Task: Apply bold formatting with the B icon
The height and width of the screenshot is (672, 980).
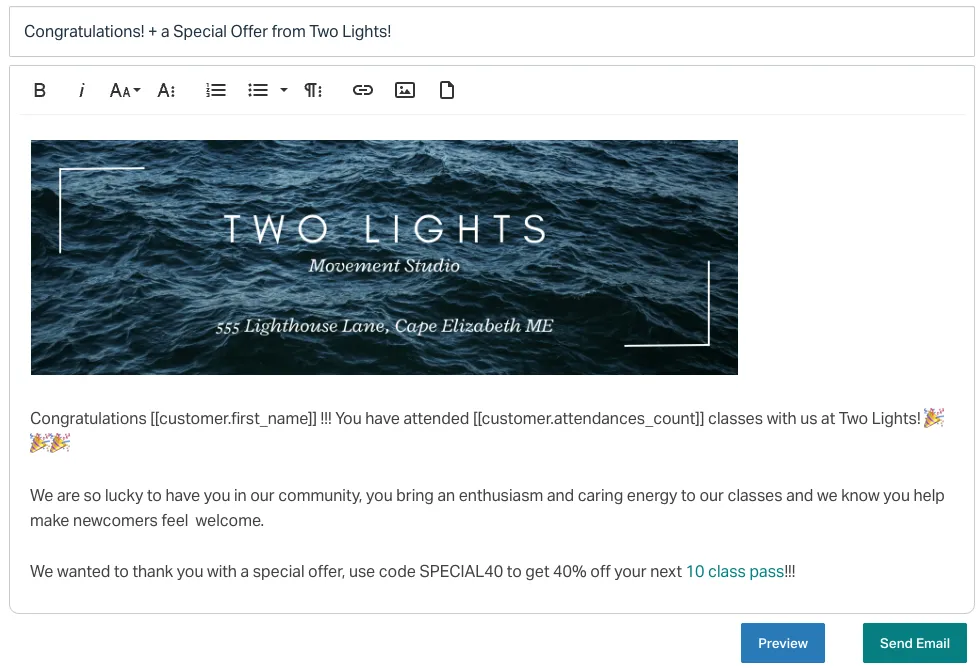Action: [x=40, y=90]
